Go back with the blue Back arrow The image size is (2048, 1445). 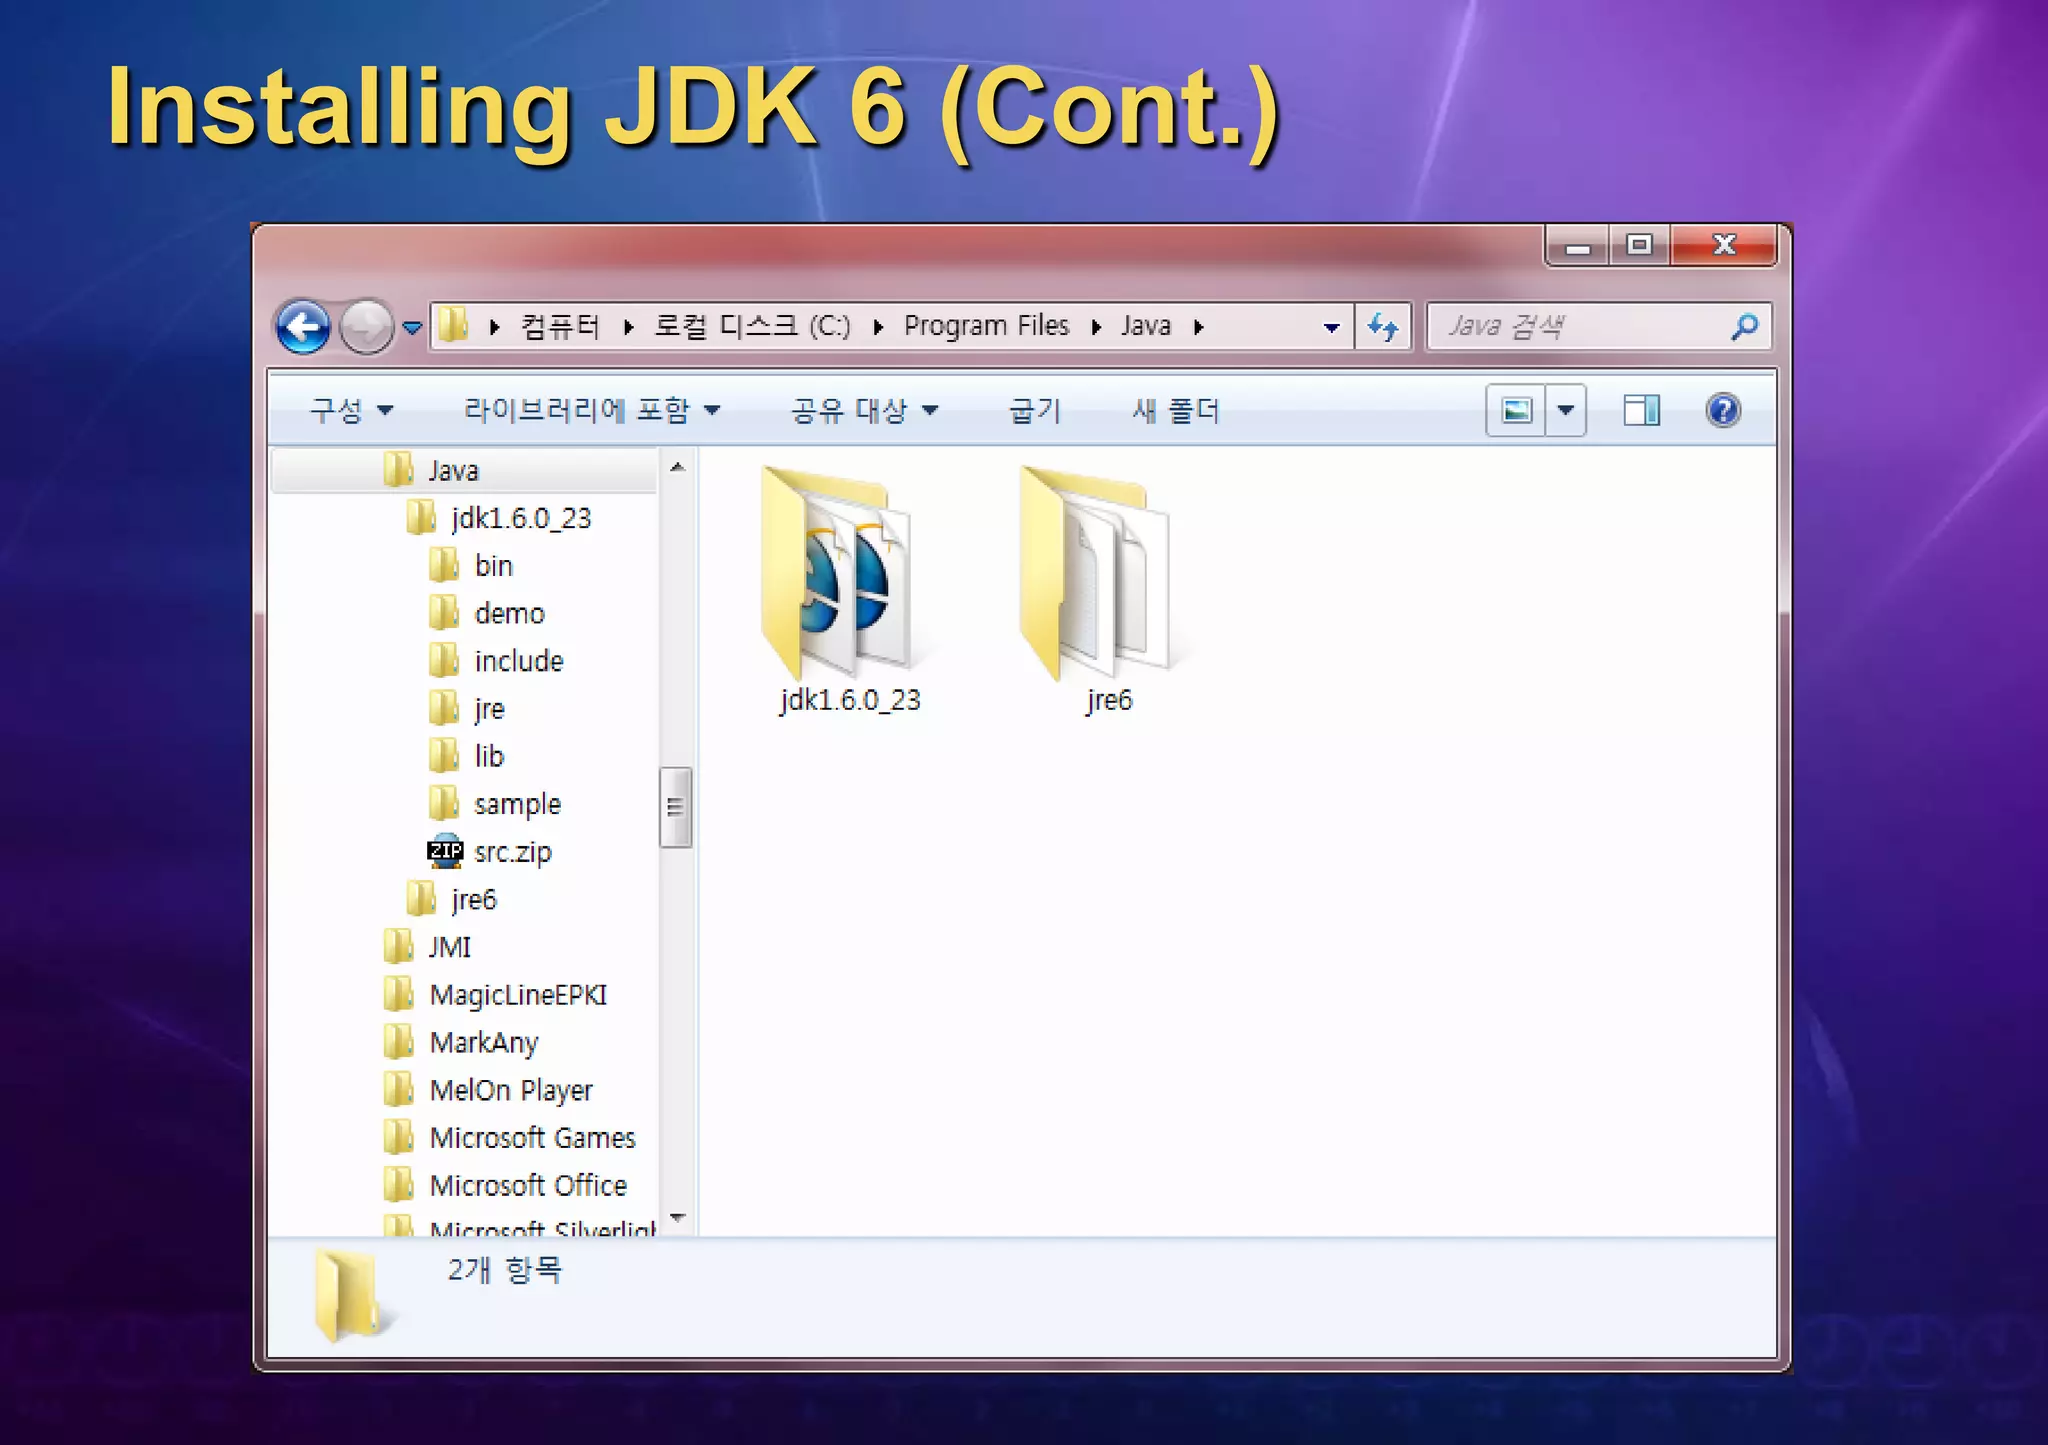tap(303, 326)
